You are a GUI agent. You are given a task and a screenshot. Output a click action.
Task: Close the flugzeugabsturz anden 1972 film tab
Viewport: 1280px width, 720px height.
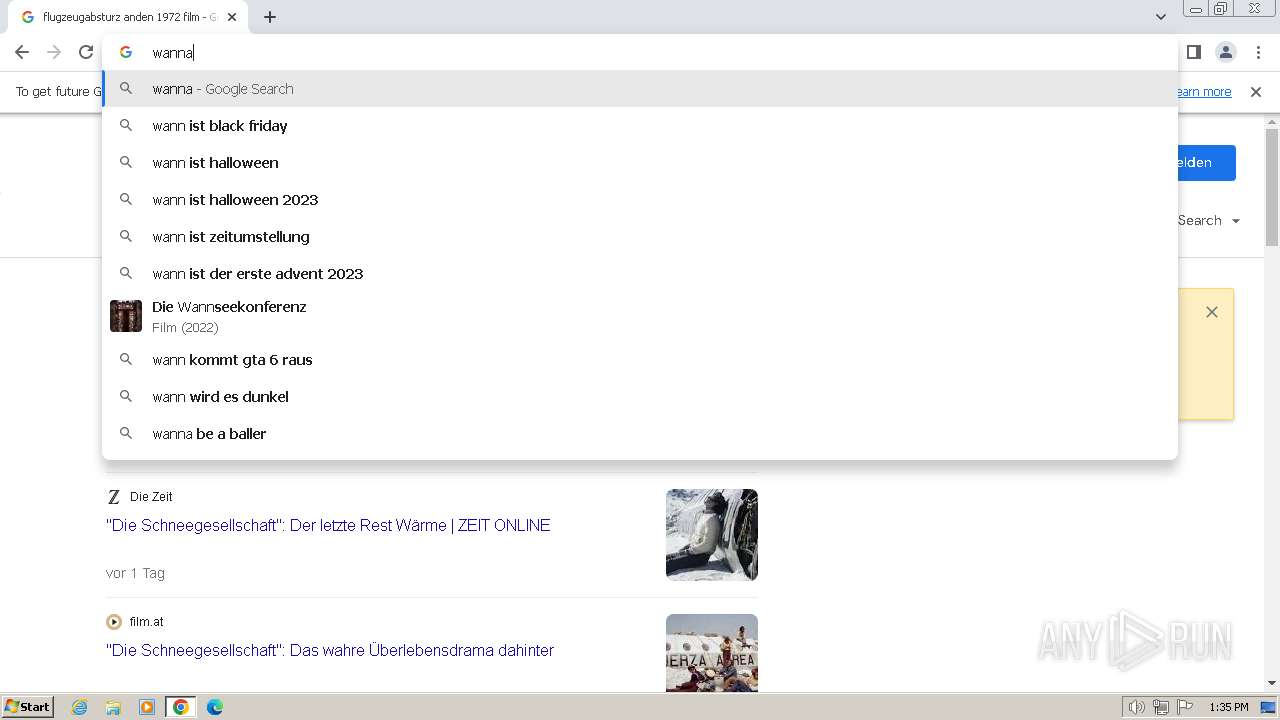click(x=232, y=17)
